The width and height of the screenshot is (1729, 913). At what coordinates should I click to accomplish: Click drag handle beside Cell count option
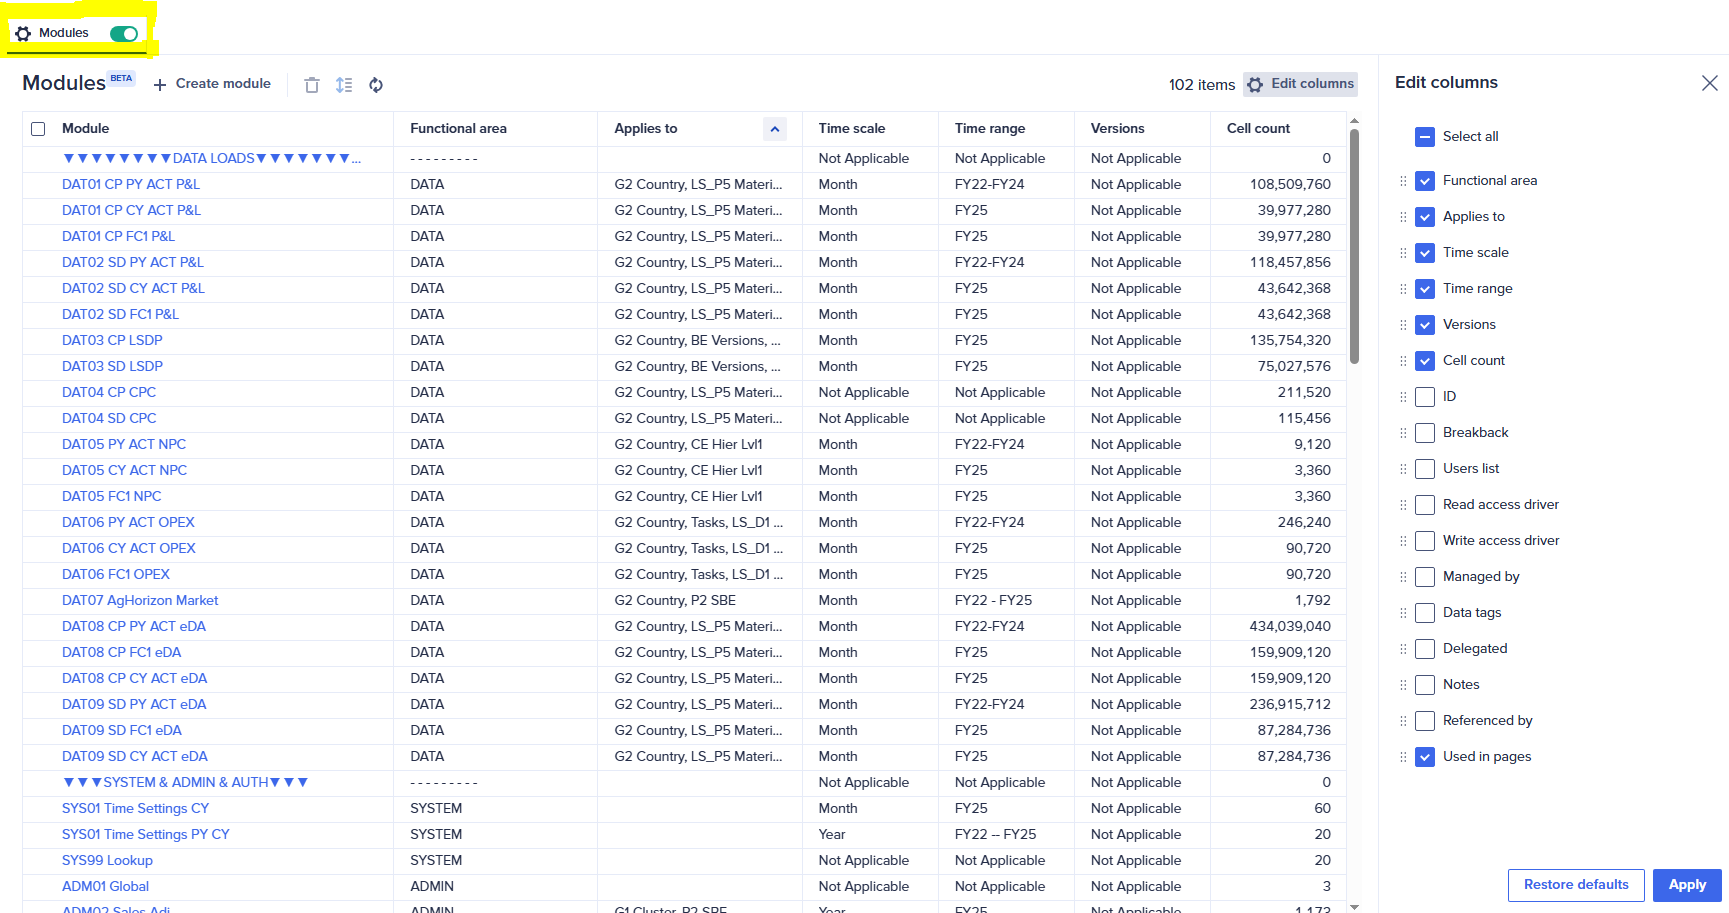[x=1403, y=361]
